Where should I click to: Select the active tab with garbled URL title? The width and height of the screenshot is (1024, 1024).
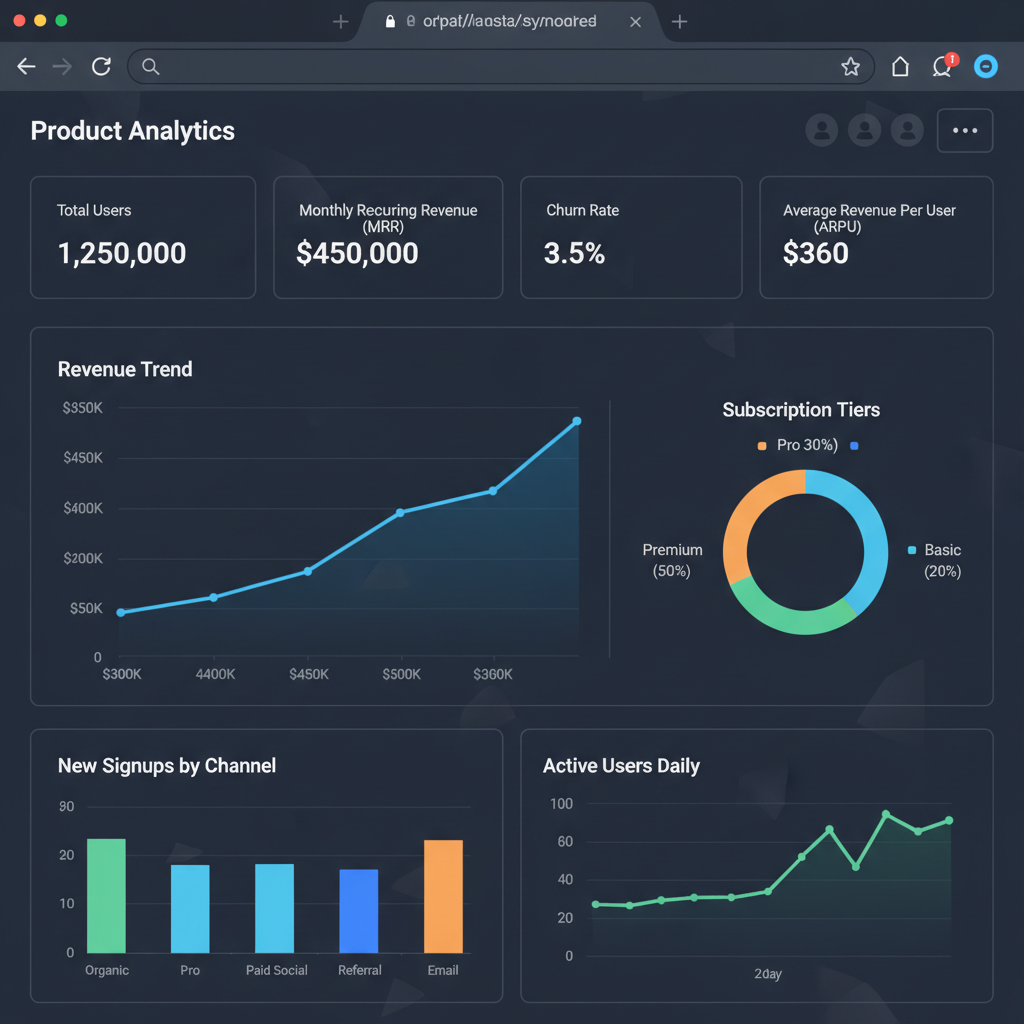(x=509, y=22)
